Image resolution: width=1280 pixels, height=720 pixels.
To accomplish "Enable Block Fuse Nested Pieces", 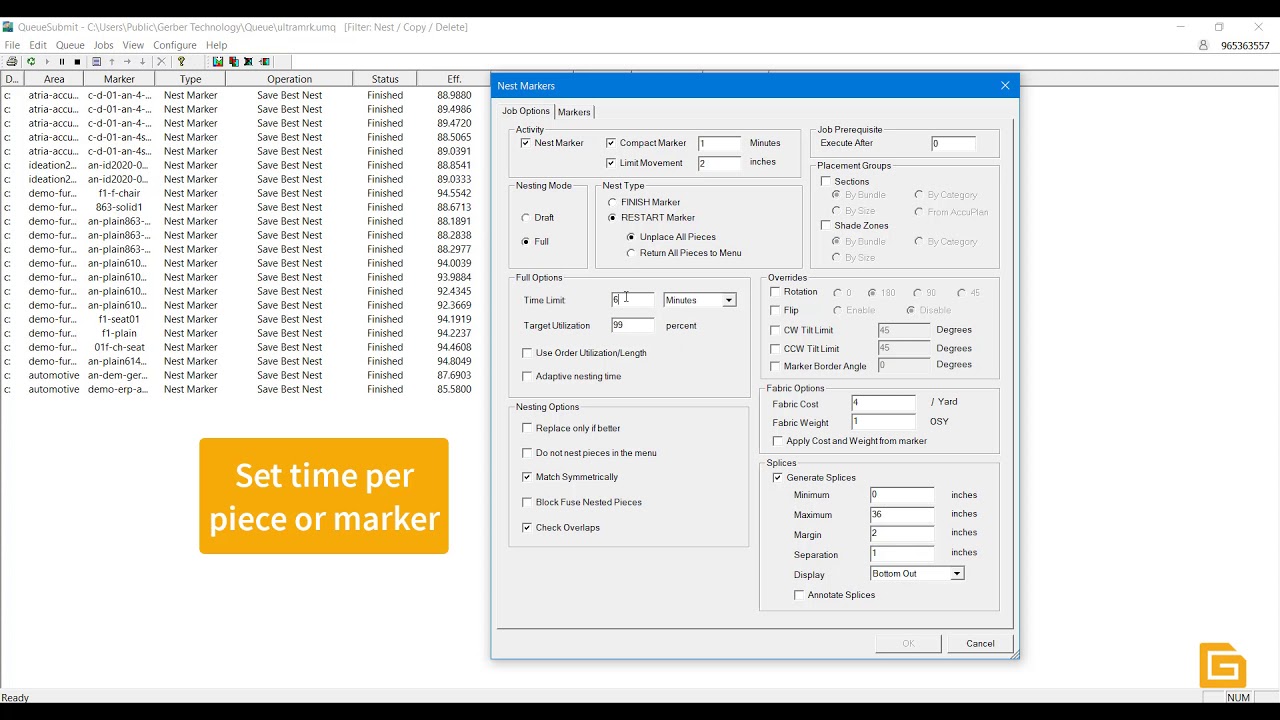I will [x=527, y=502].
